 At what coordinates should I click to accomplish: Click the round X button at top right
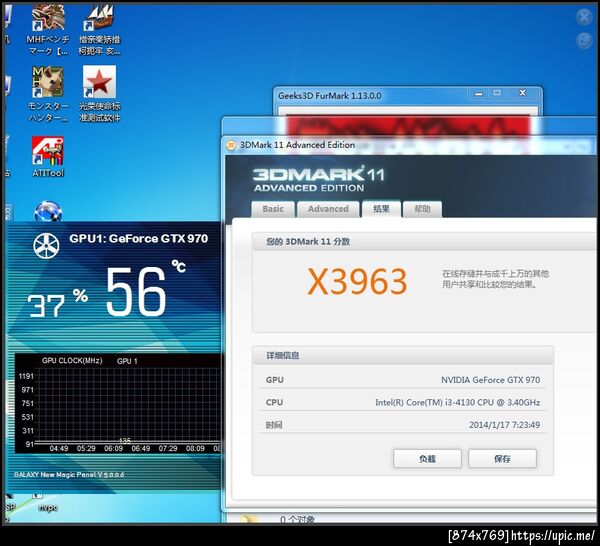(584, 17)
